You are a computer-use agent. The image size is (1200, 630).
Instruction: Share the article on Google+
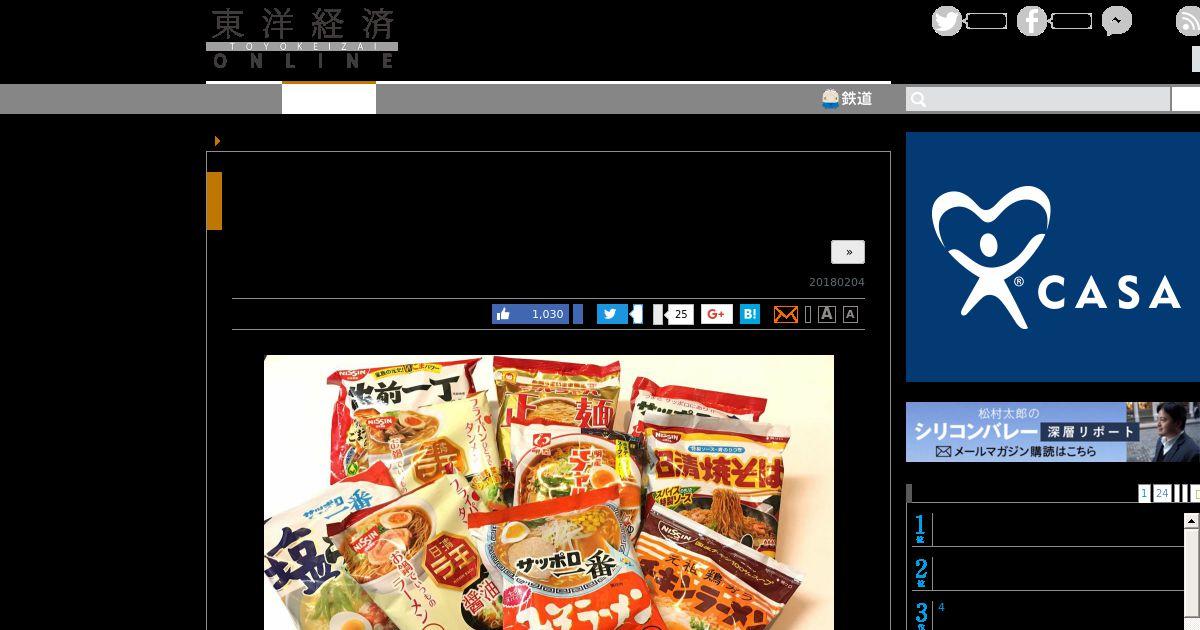point(716,314)
